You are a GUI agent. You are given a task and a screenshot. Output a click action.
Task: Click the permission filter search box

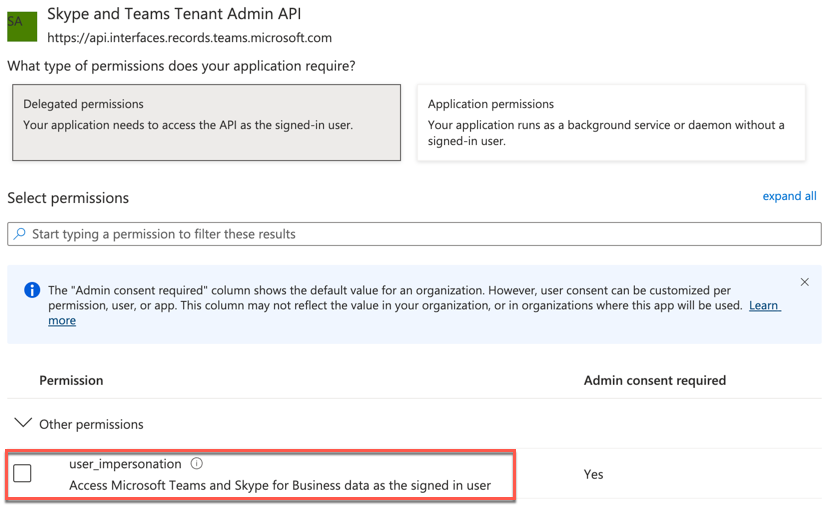coord(414,234)
